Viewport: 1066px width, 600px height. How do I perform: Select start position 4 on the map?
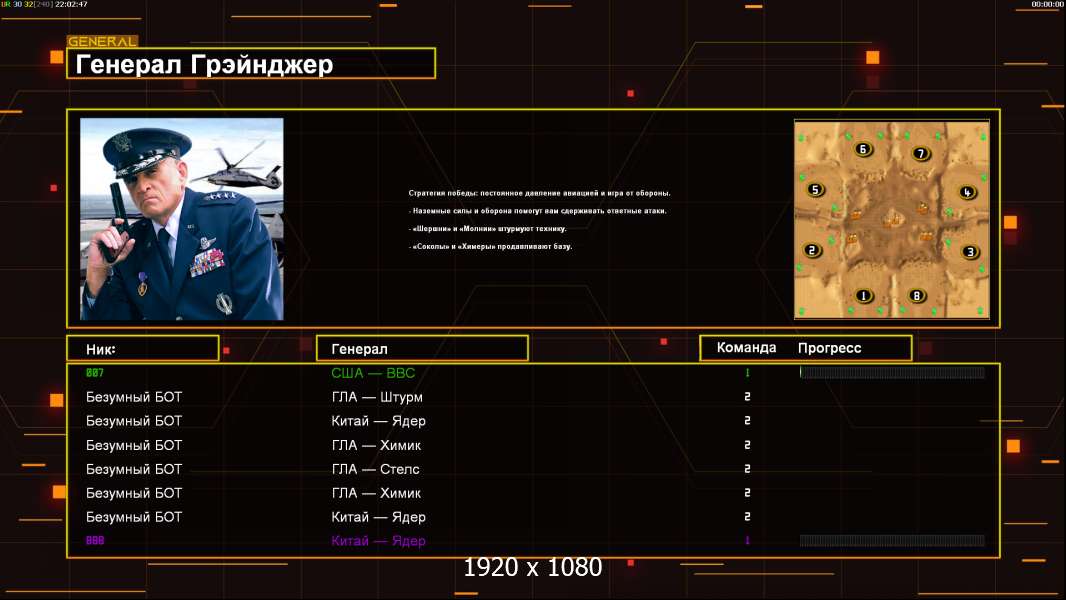point(967,192)
